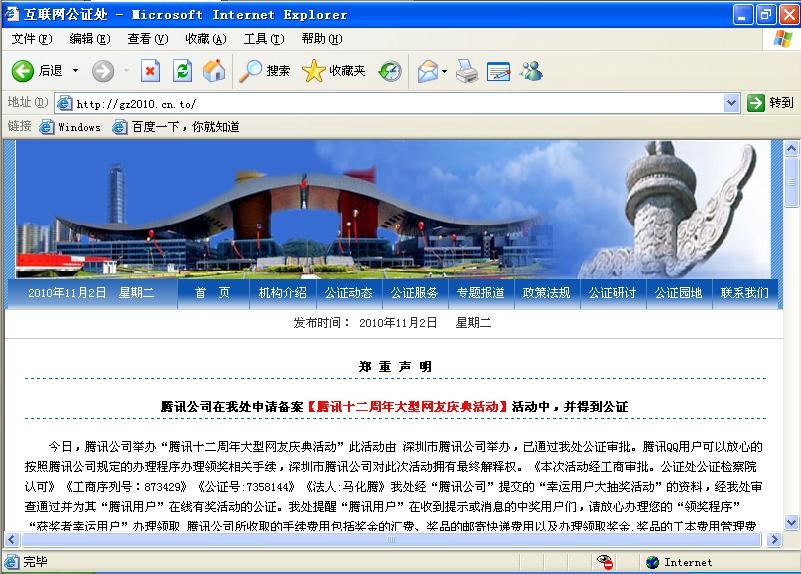
Task: Go to 首页 in site navigation
Action: click(213, 293)
